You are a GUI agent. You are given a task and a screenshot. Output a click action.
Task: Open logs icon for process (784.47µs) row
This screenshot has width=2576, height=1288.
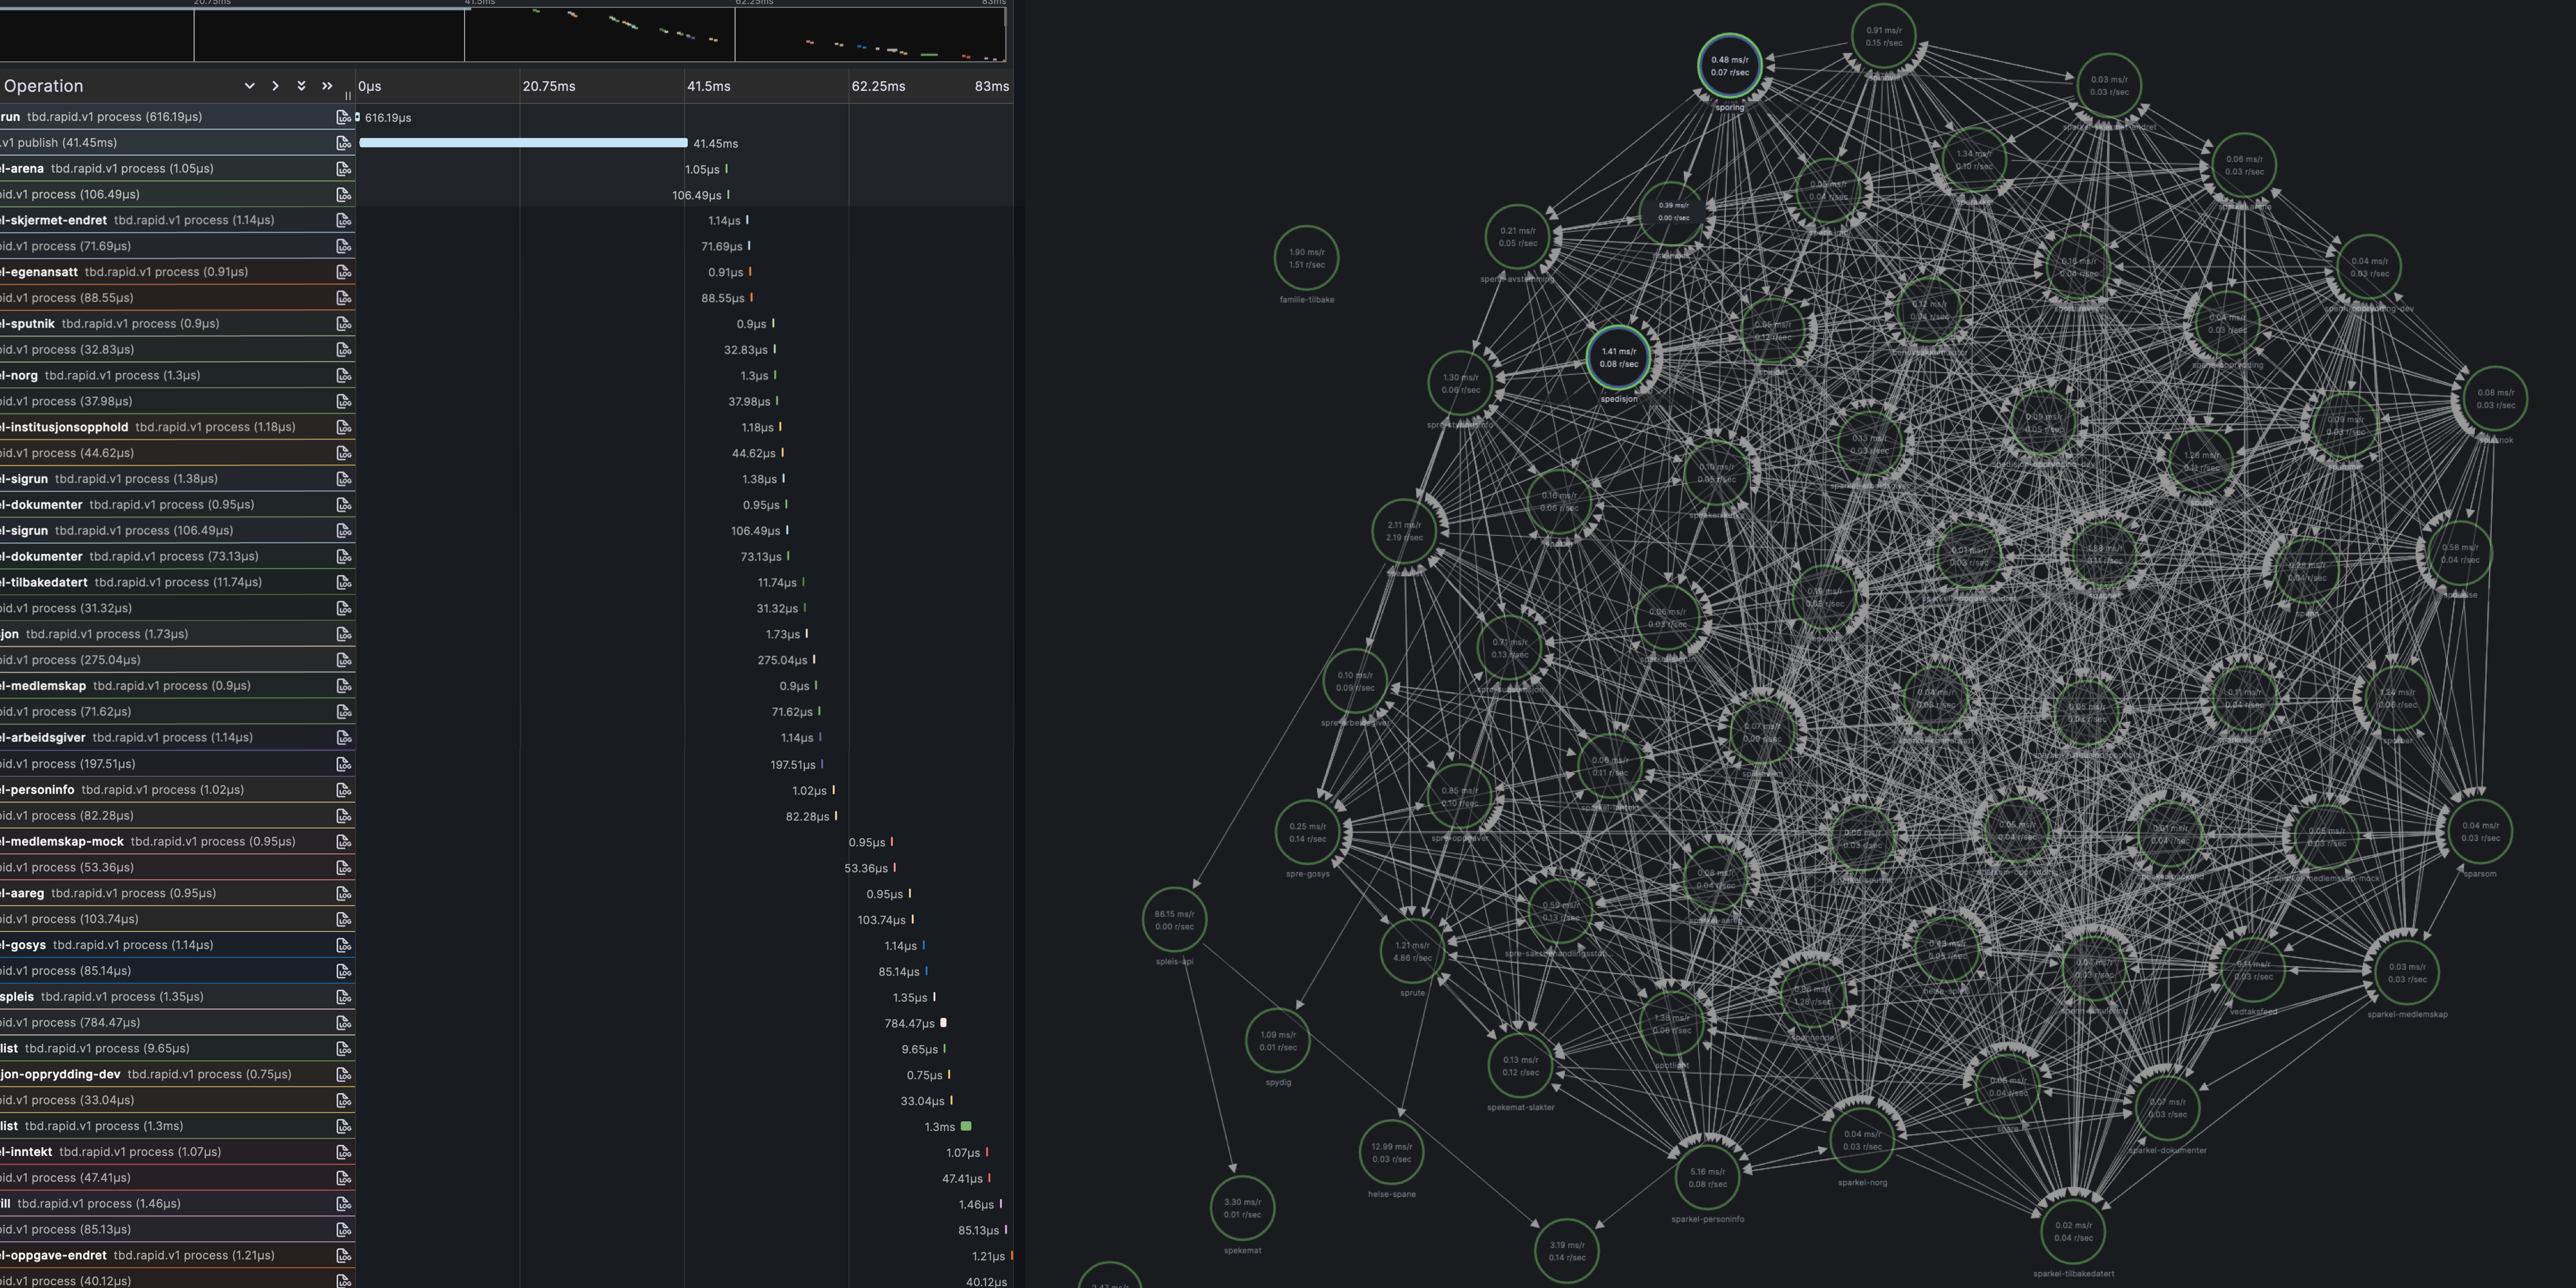[x=344, y=1023]
